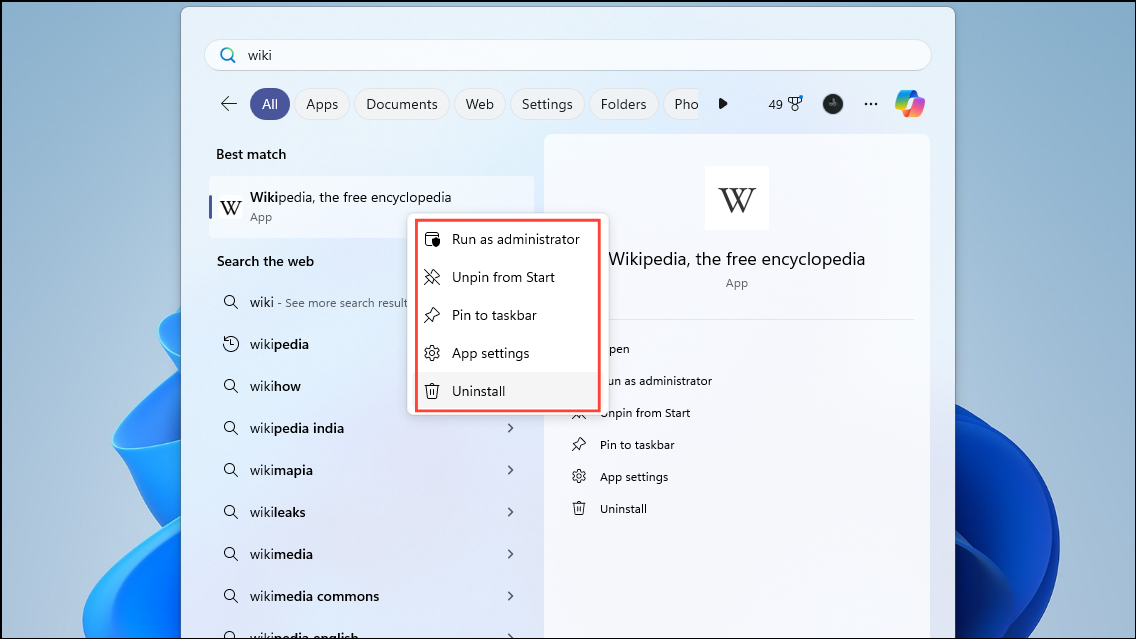The height and width of the screenshot is (639, 1136).
Task: Click the Wikipedia W icon in Best match
Action: (x=230, y=207)
